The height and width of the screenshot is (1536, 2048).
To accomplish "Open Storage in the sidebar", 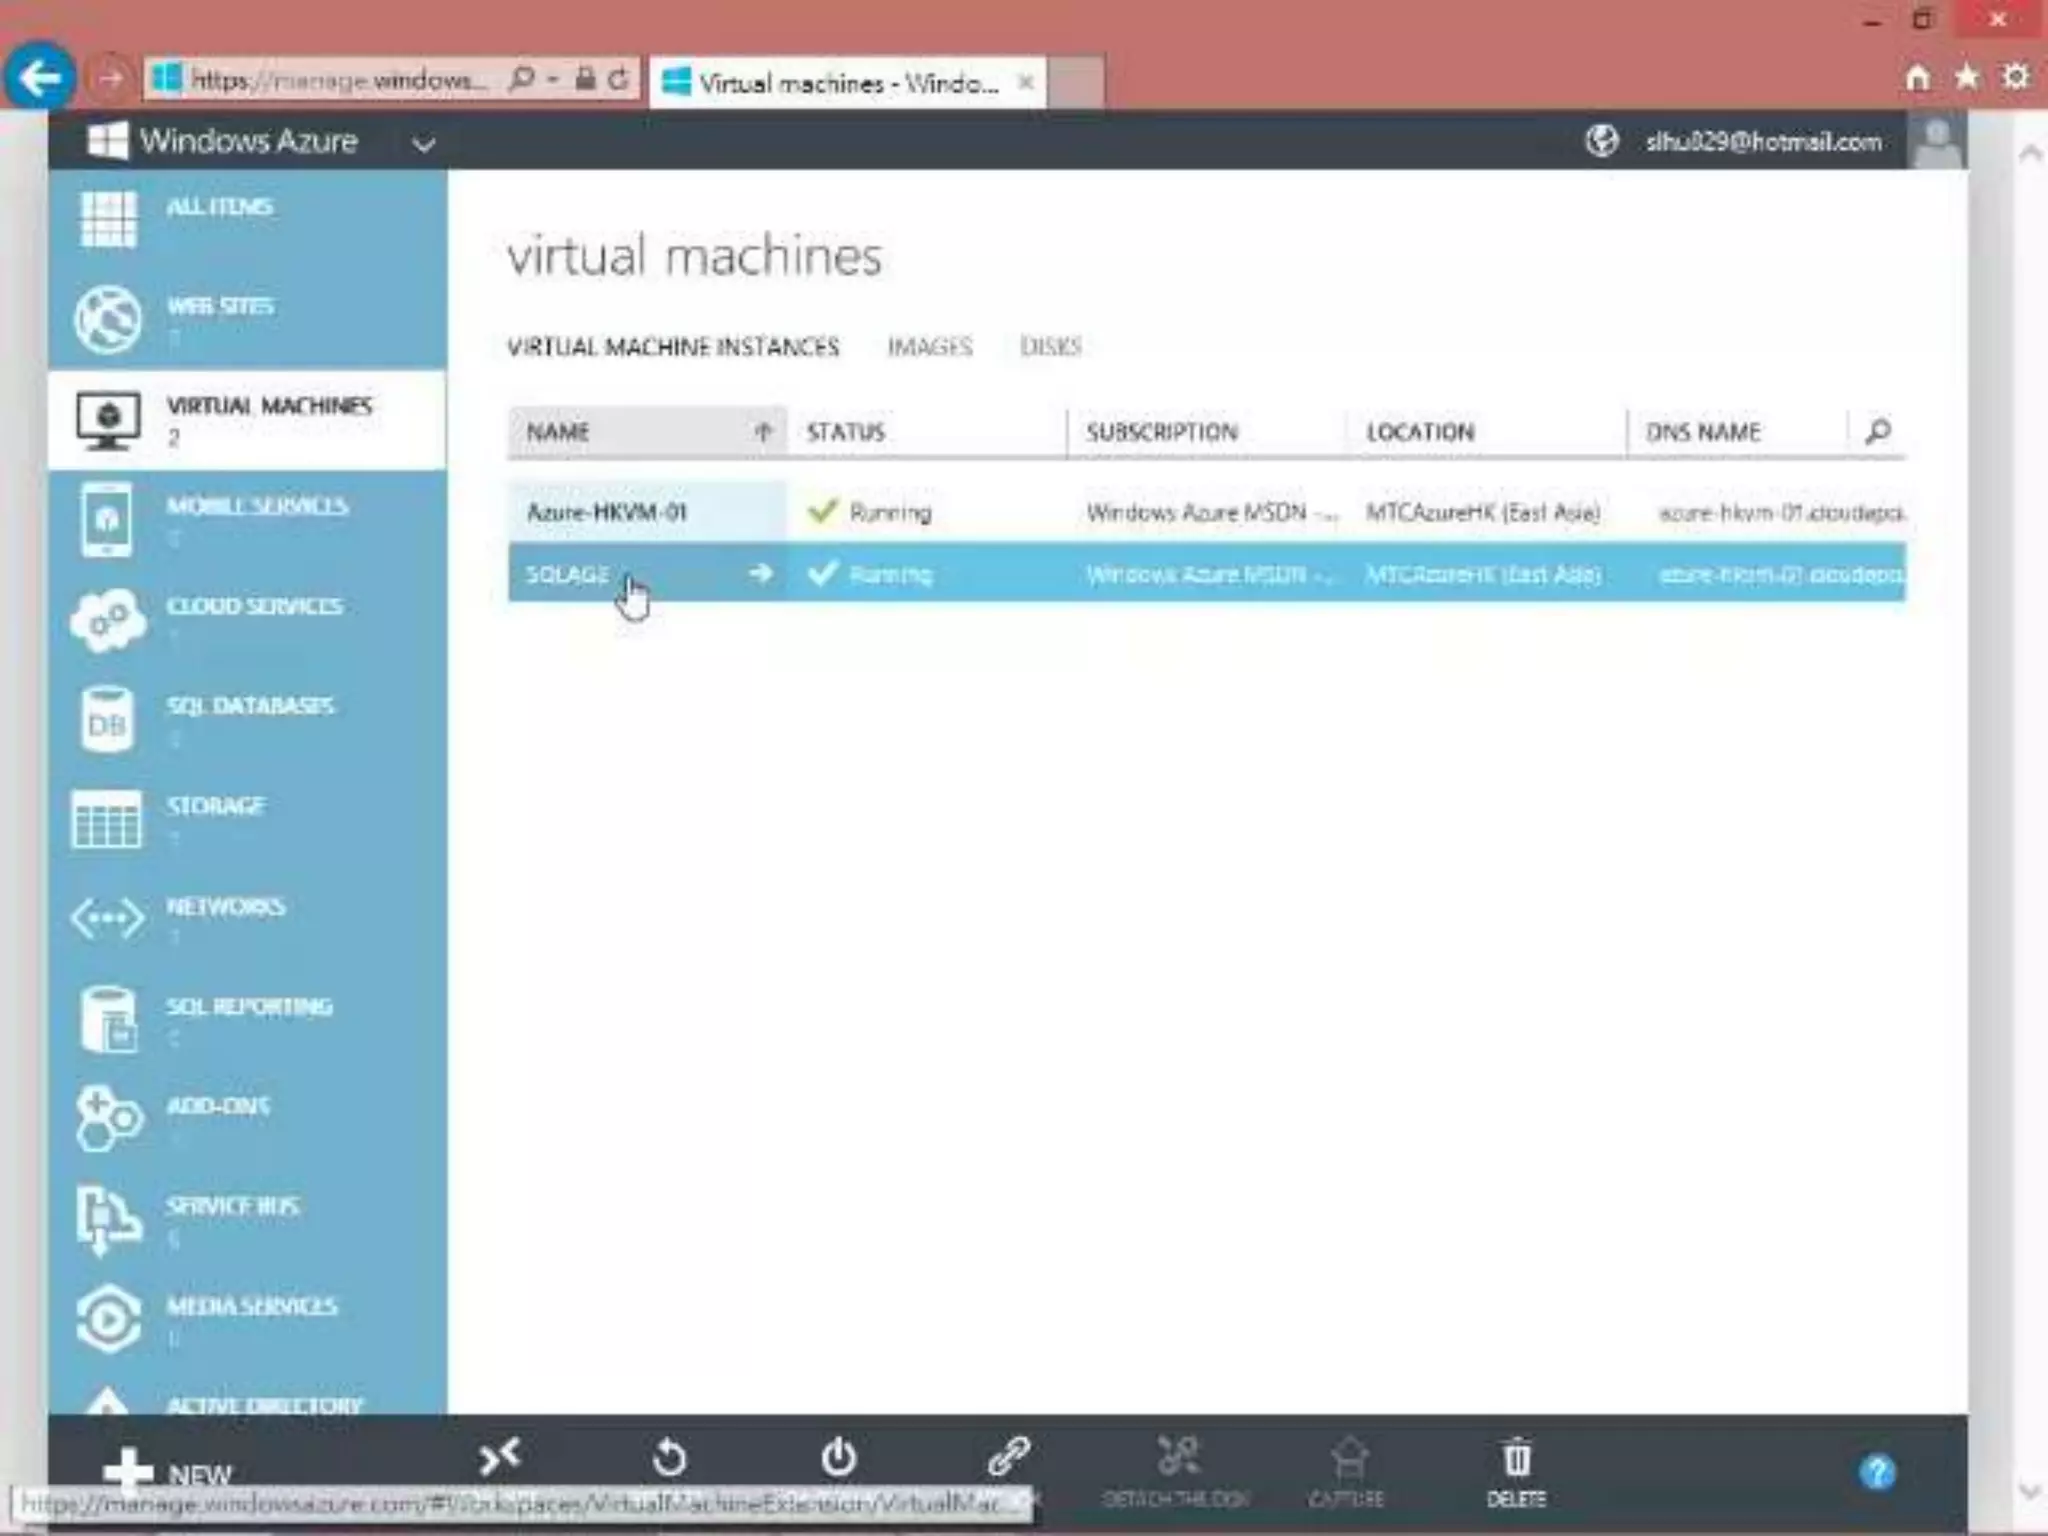I will [215, 806].
